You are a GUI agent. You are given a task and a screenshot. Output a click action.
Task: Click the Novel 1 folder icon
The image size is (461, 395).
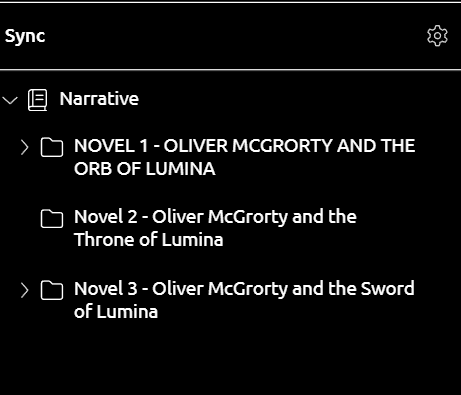coord(52,147)
